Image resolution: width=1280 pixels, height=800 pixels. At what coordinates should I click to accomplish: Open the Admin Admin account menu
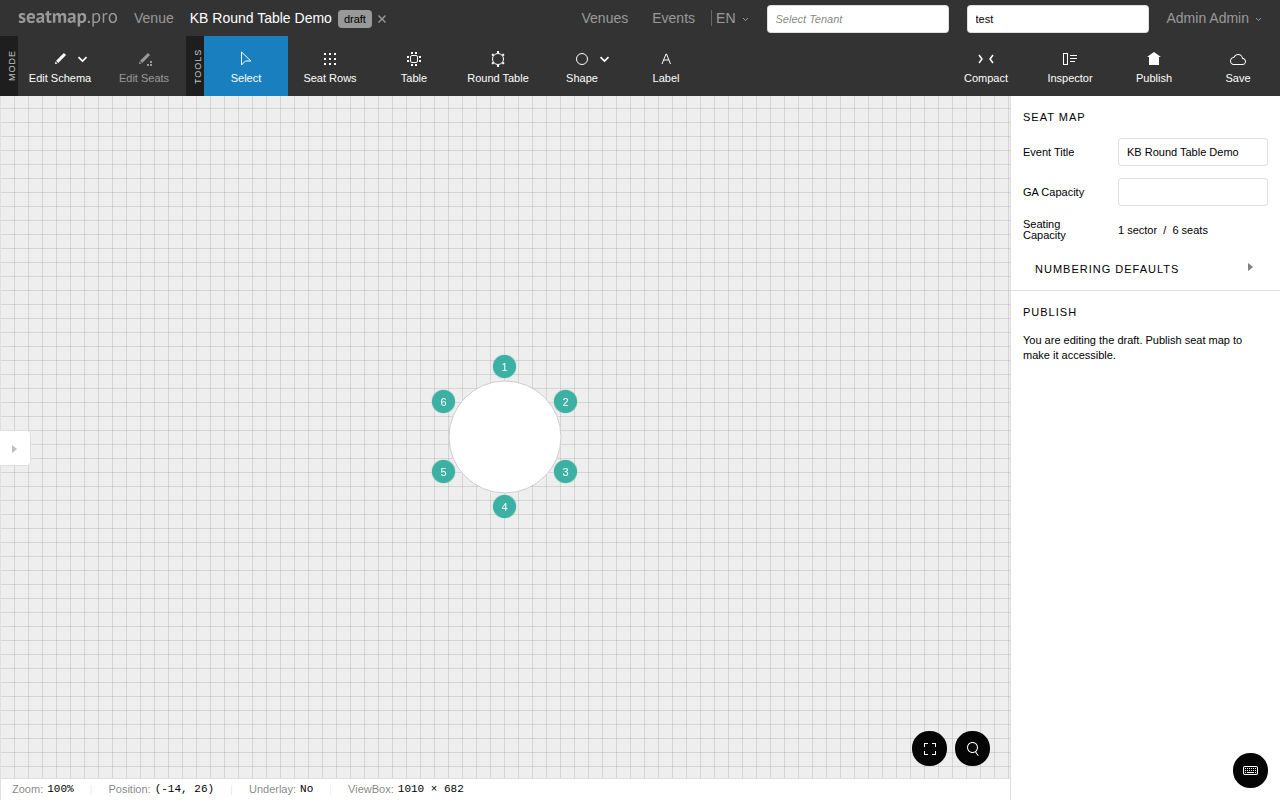coord(1213,18)
